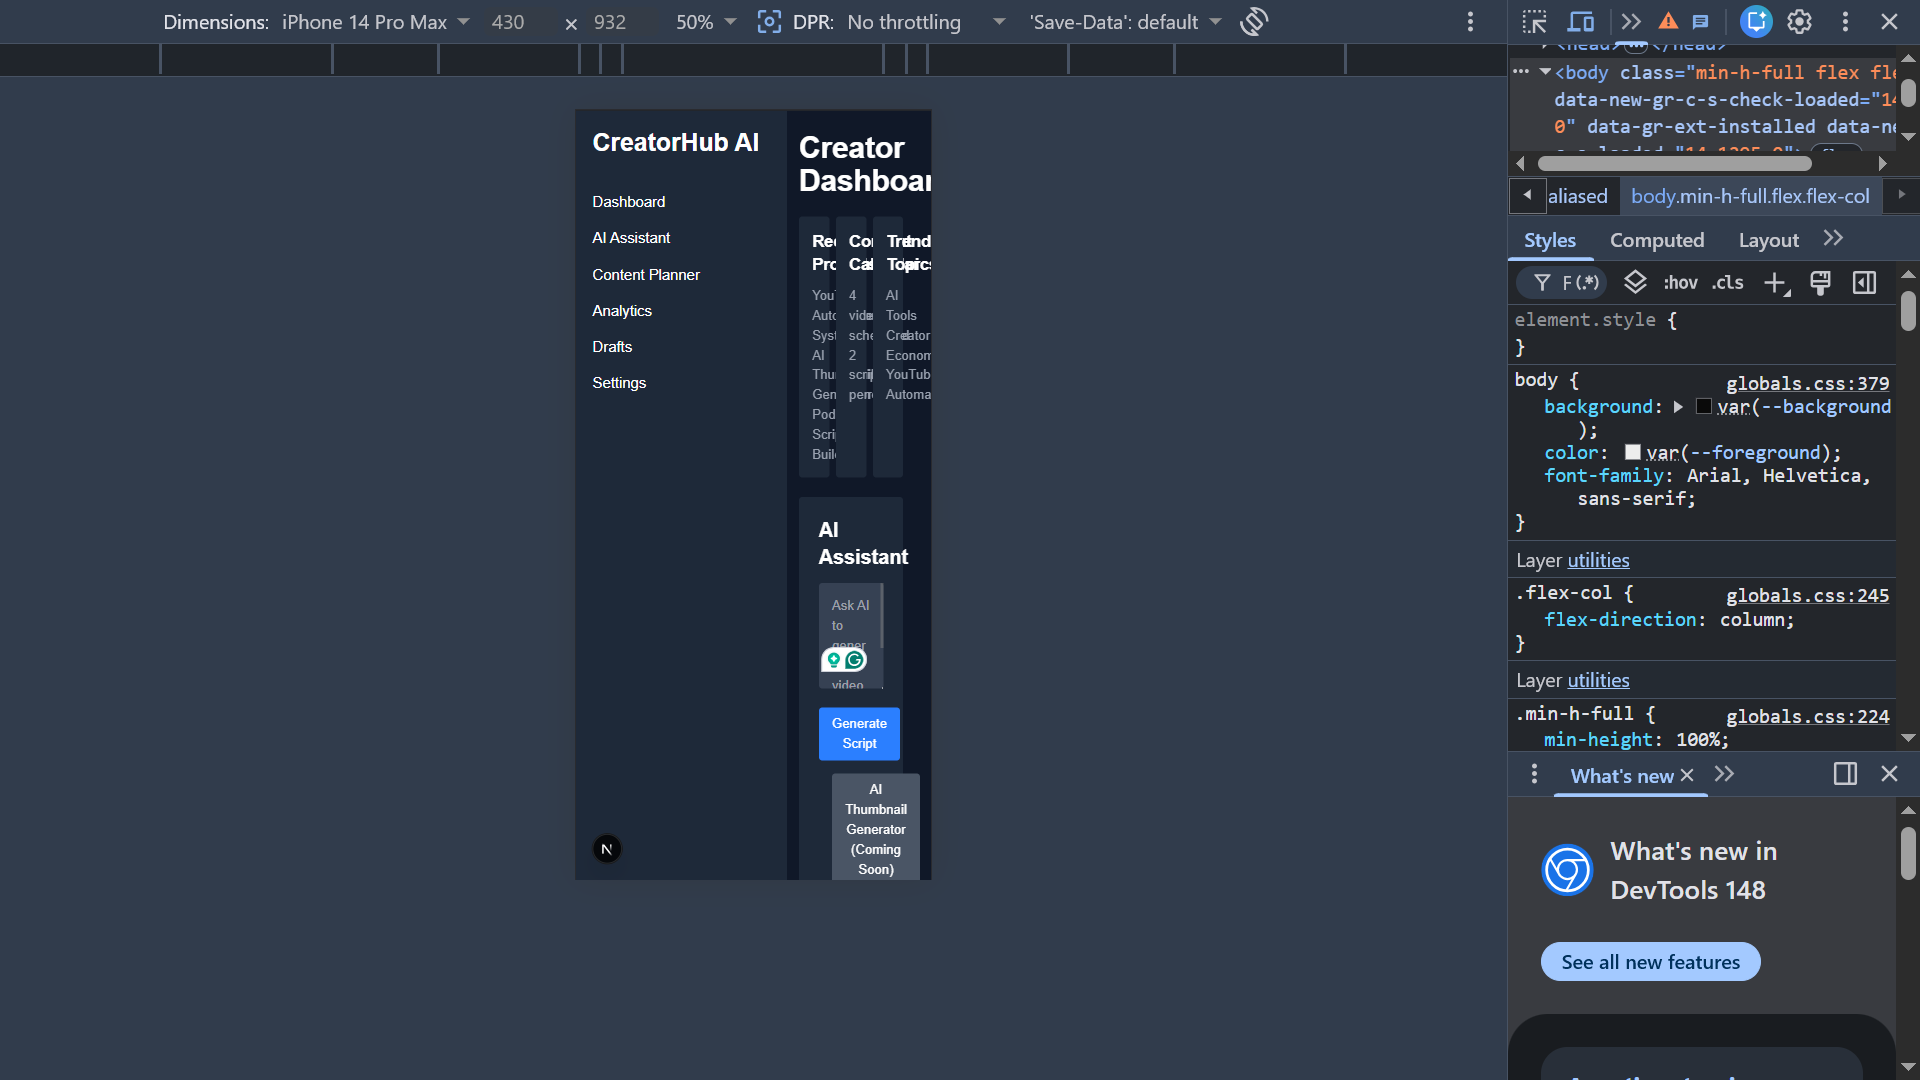Screen dimensions: 1920x1080
Task: Open Settings sidebar link
Action: 618,383
